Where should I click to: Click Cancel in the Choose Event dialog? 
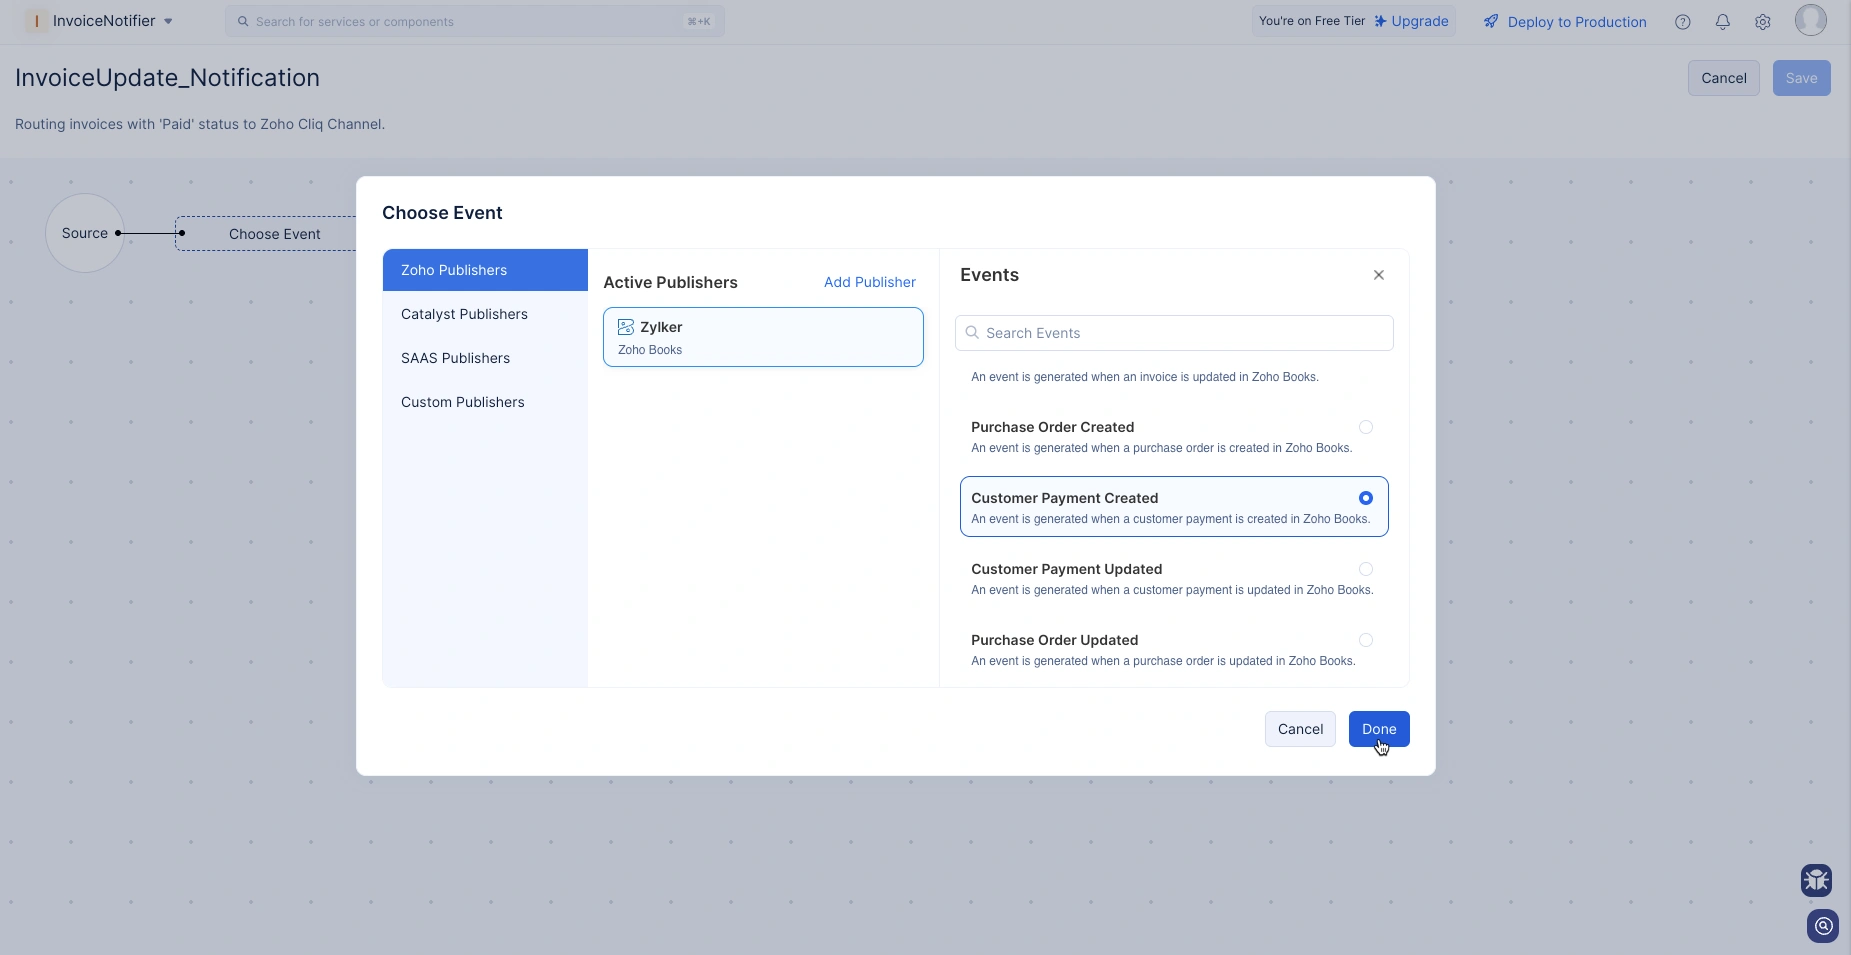(1300, 729)
